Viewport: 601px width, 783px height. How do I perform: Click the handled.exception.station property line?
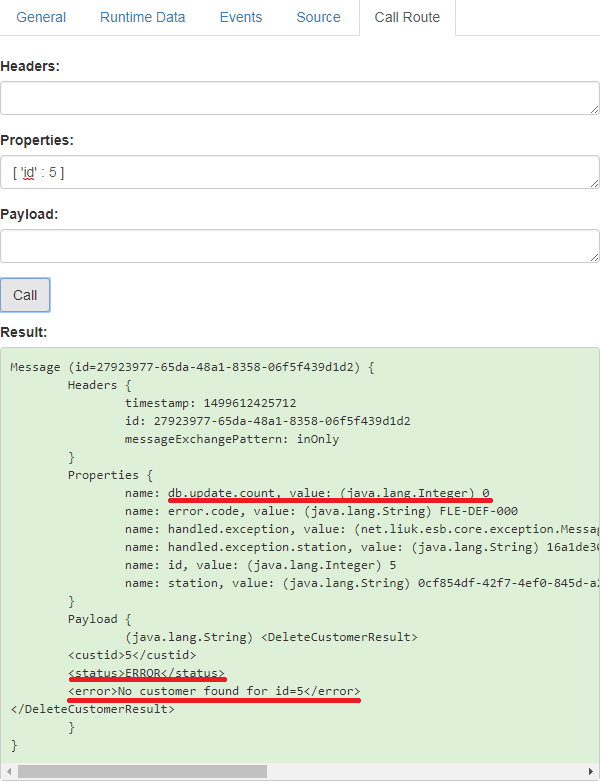pyautogui.click(x=360, y=547)
